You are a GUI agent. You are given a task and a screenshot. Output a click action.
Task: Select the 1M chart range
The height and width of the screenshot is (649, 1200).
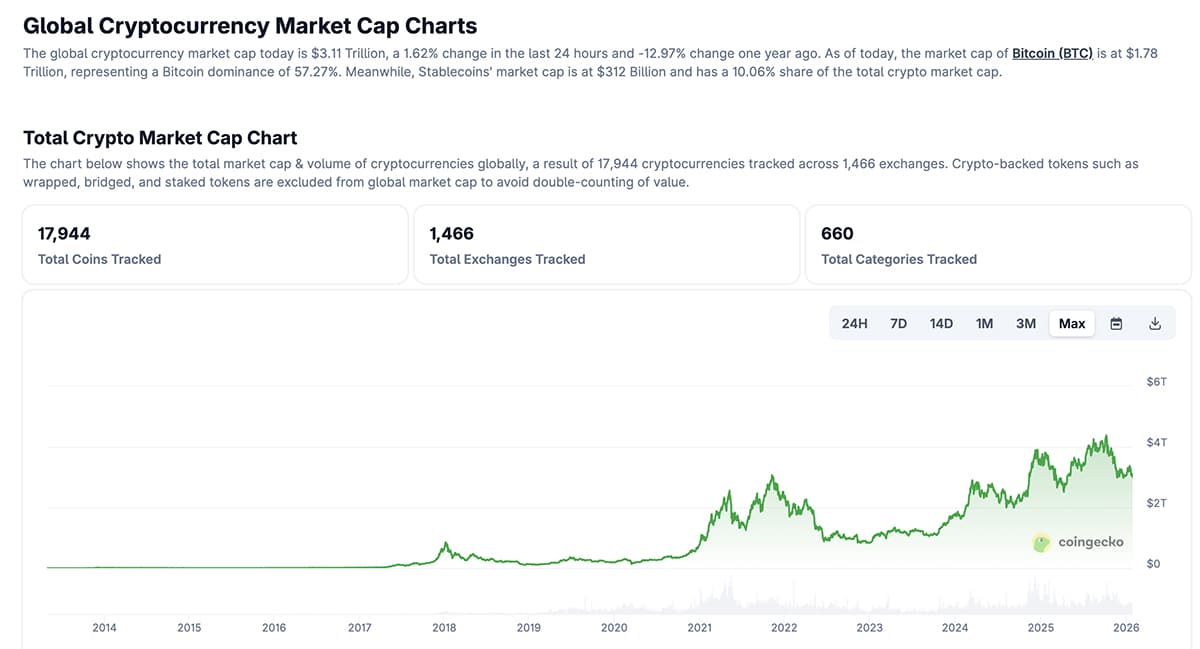[984, 323]
